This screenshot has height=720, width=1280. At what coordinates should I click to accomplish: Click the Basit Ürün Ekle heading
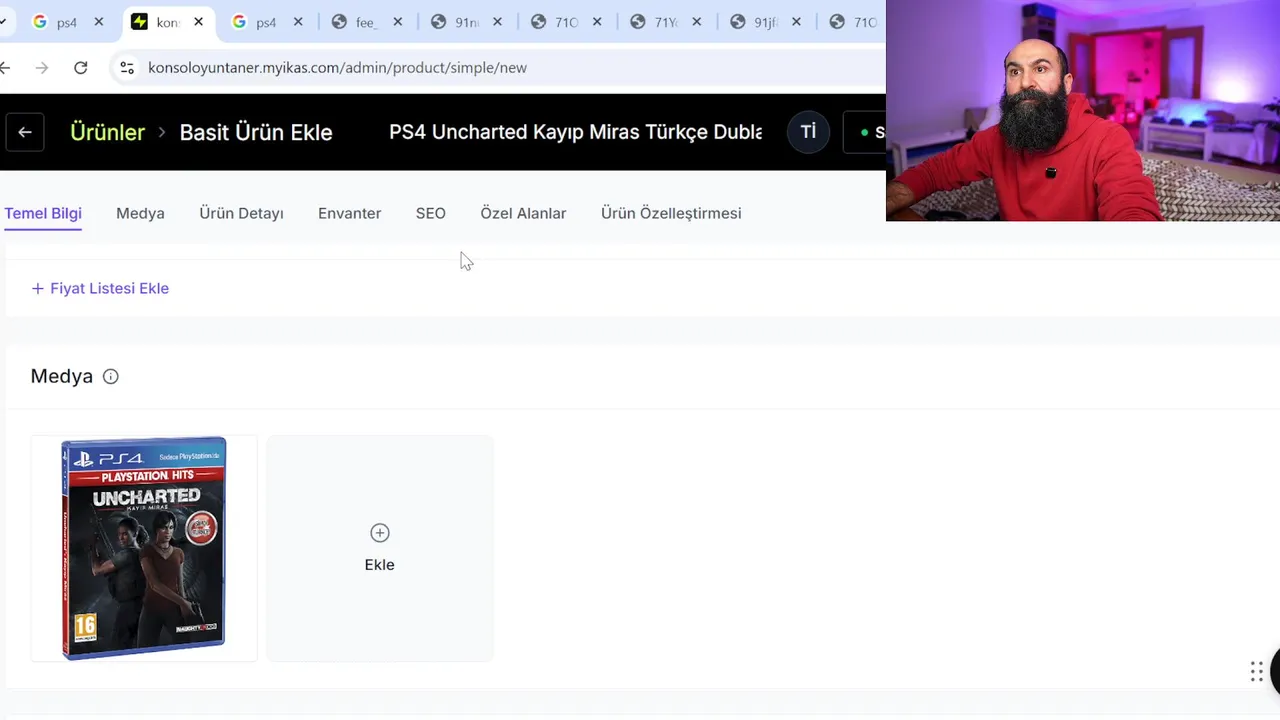click(256, 132)
